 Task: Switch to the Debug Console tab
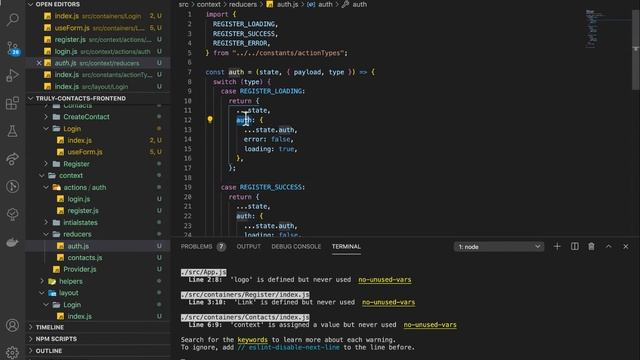pos(296,247)
